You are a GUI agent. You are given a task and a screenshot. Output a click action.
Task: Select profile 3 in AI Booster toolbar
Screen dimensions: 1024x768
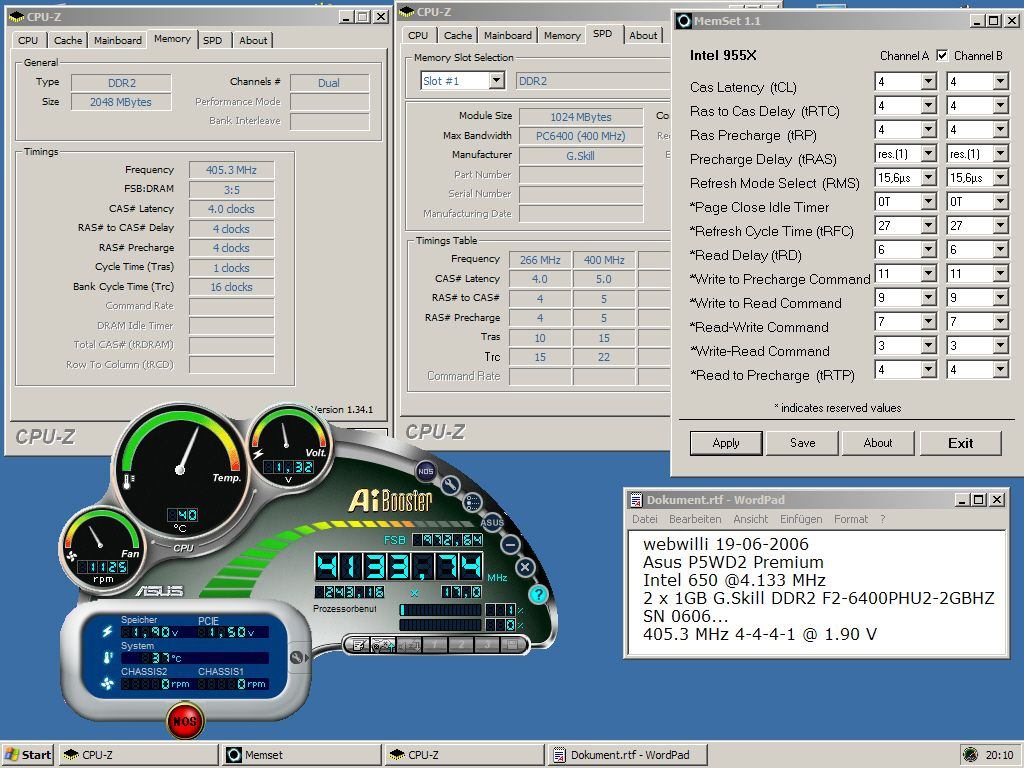point(486,645)
